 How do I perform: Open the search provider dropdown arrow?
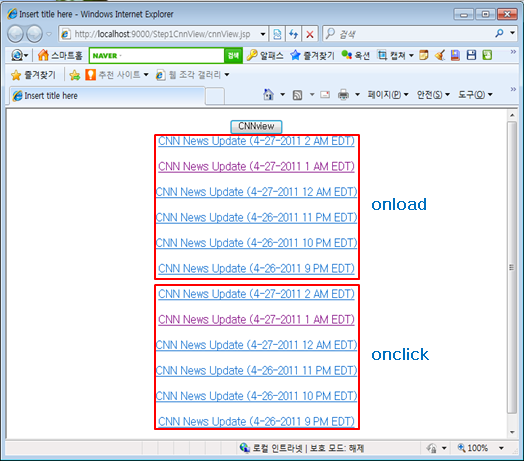click(512, 33)
